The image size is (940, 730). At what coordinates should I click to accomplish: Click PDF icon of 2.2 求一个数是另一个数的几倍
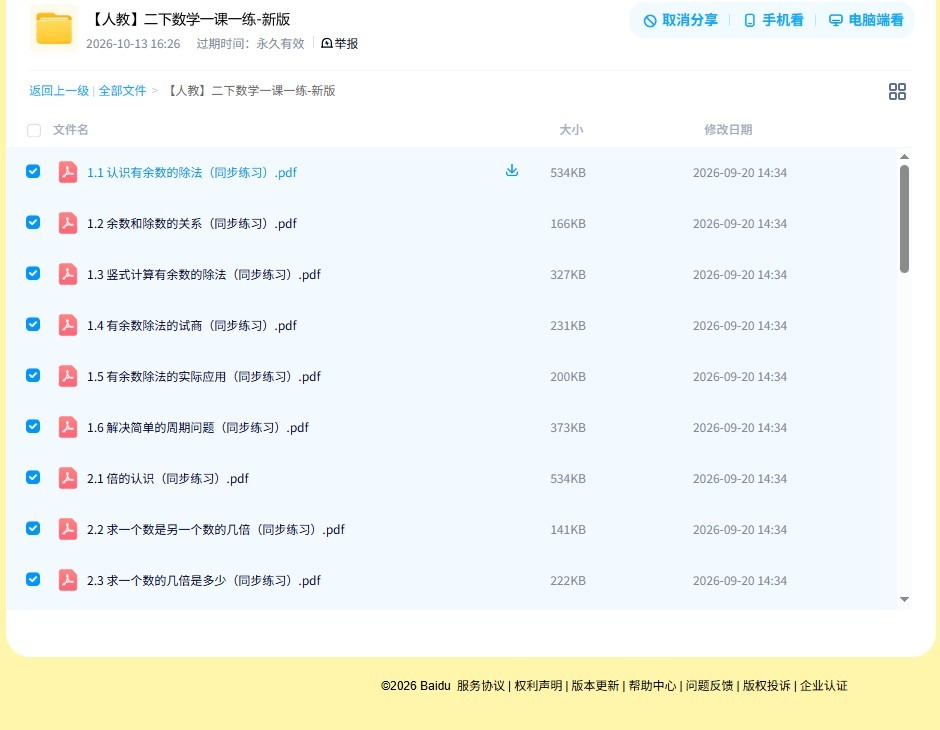tap(67, 529)
